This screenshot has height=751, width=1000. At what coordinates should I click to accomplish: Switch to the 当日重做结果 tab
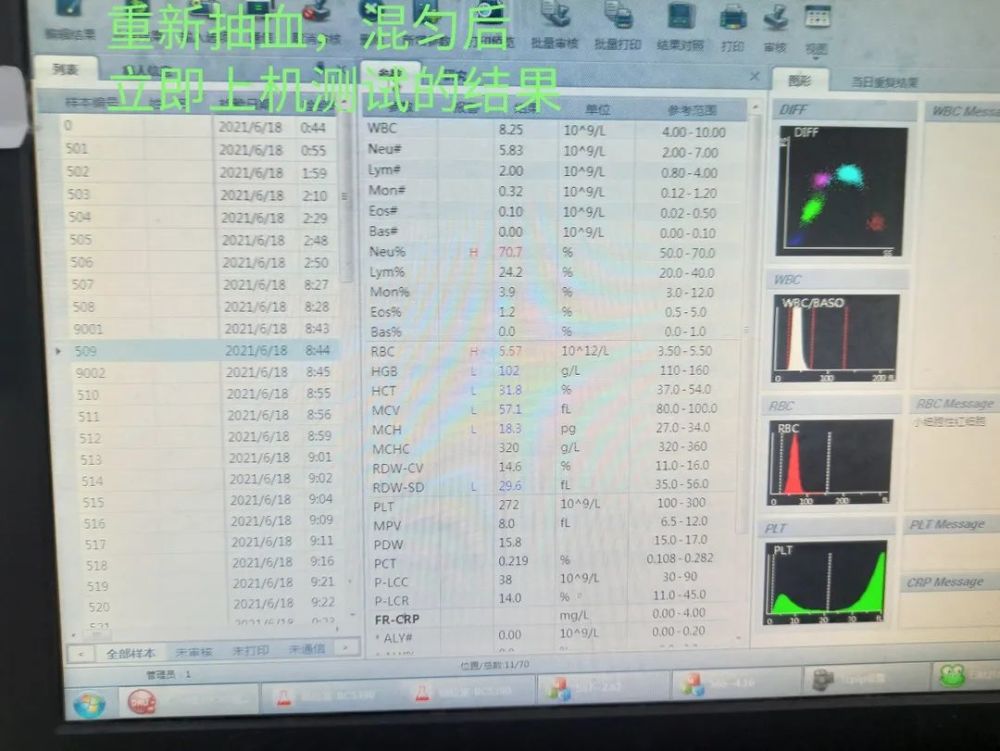tap(885, 82)
